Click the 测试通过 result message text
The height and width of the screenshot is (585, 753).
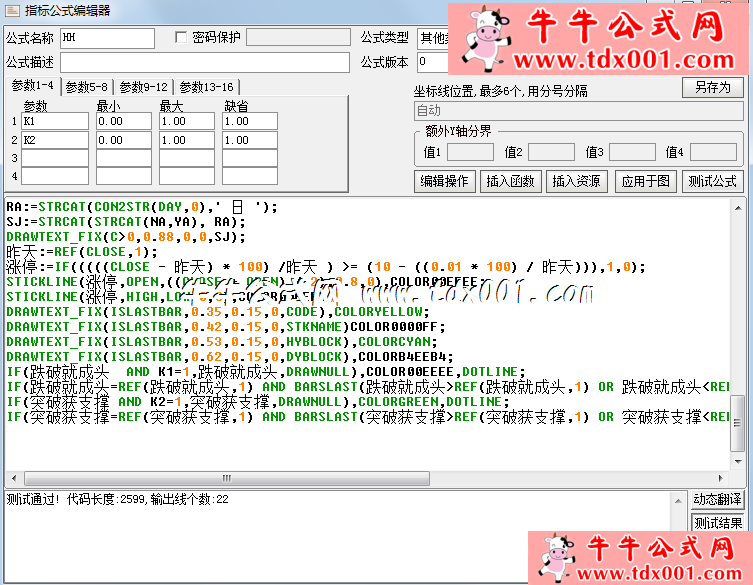[117, 500]
